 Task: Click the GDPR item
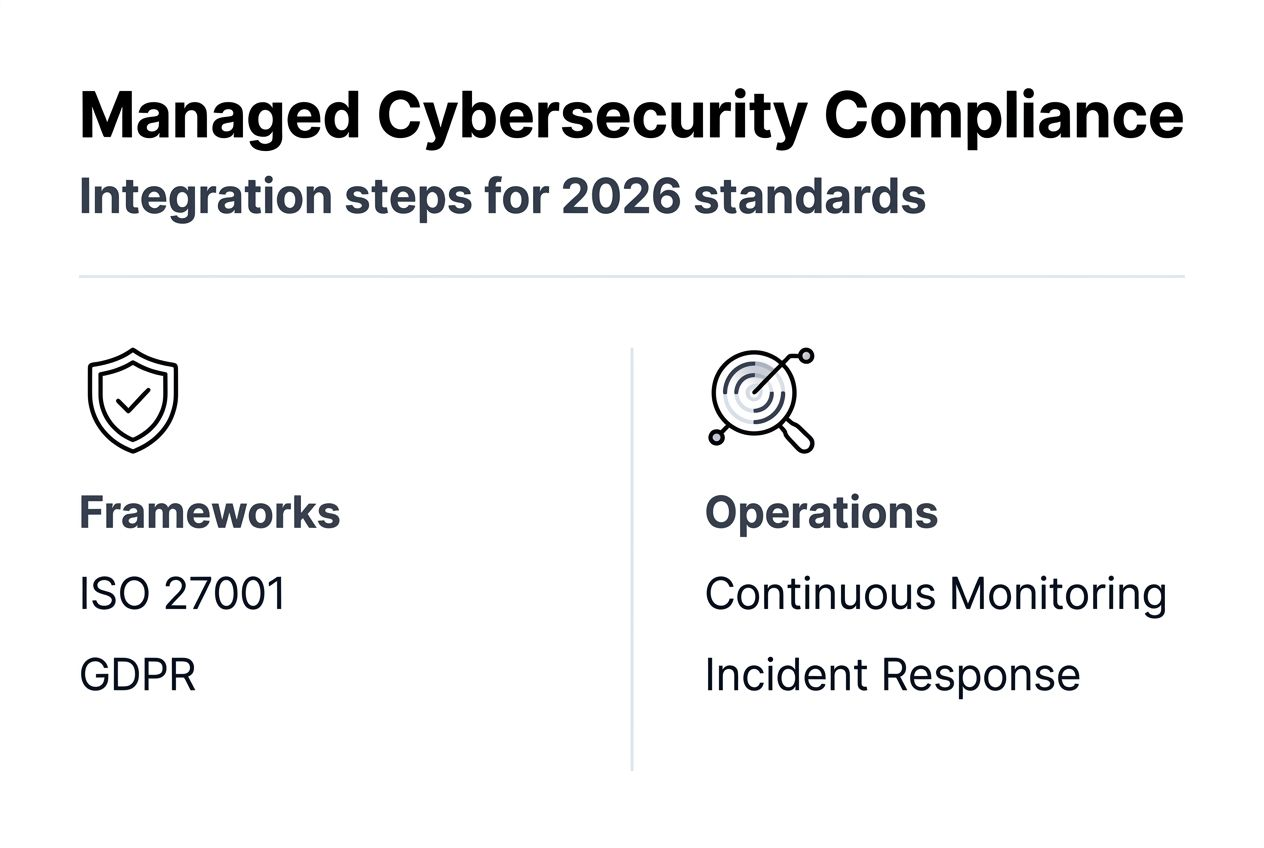point(138,675)
